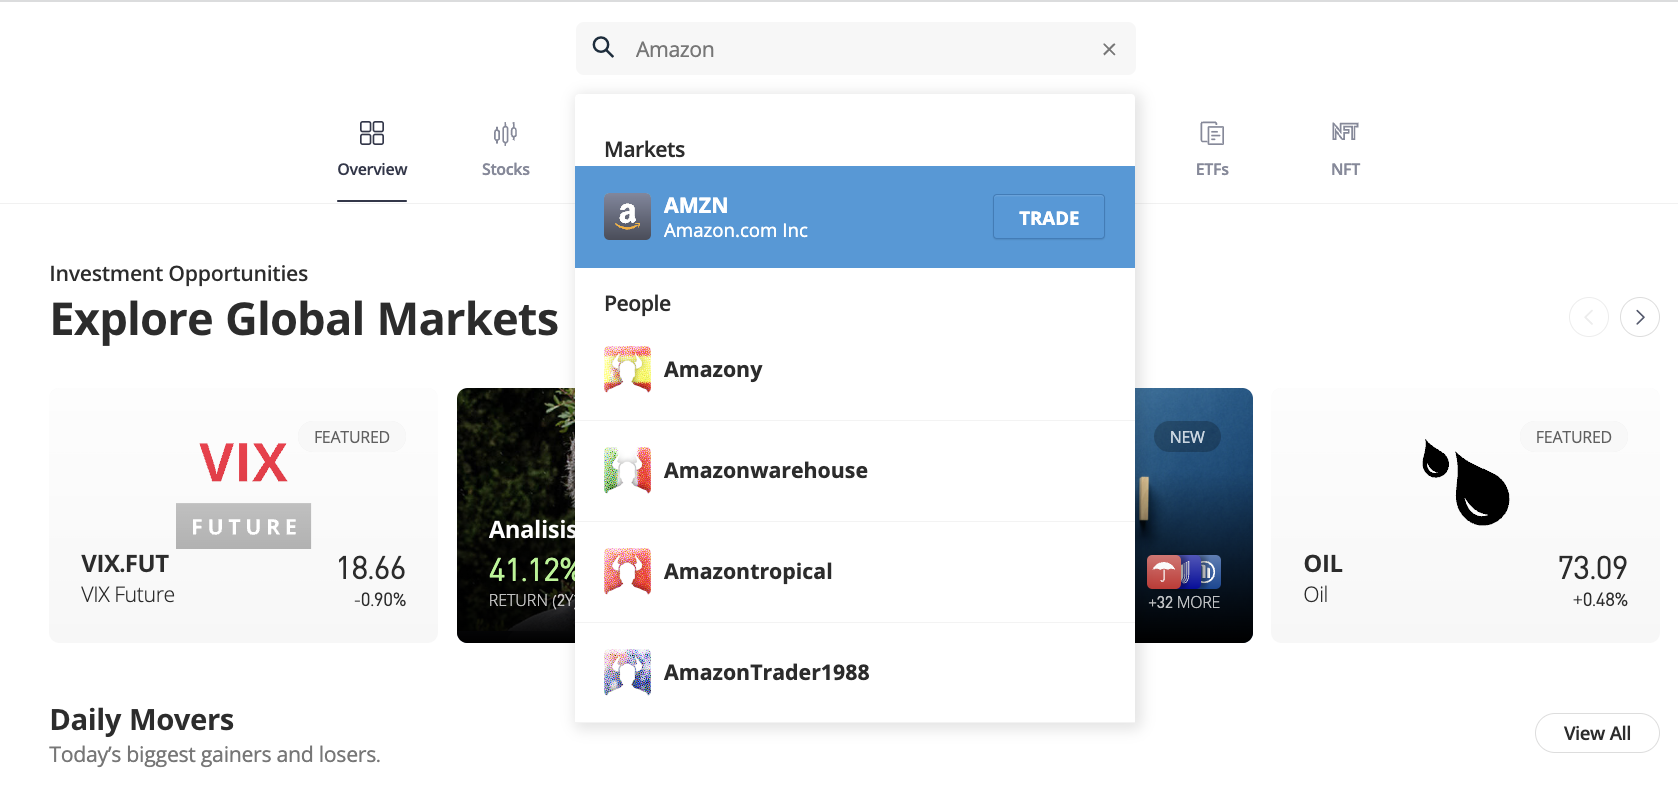Image resolution: width=1678 pixels, height=796 pixels.
Task: Click the Explore Global Markets heading
Action: pyautogui.click(x=304, y=319)
